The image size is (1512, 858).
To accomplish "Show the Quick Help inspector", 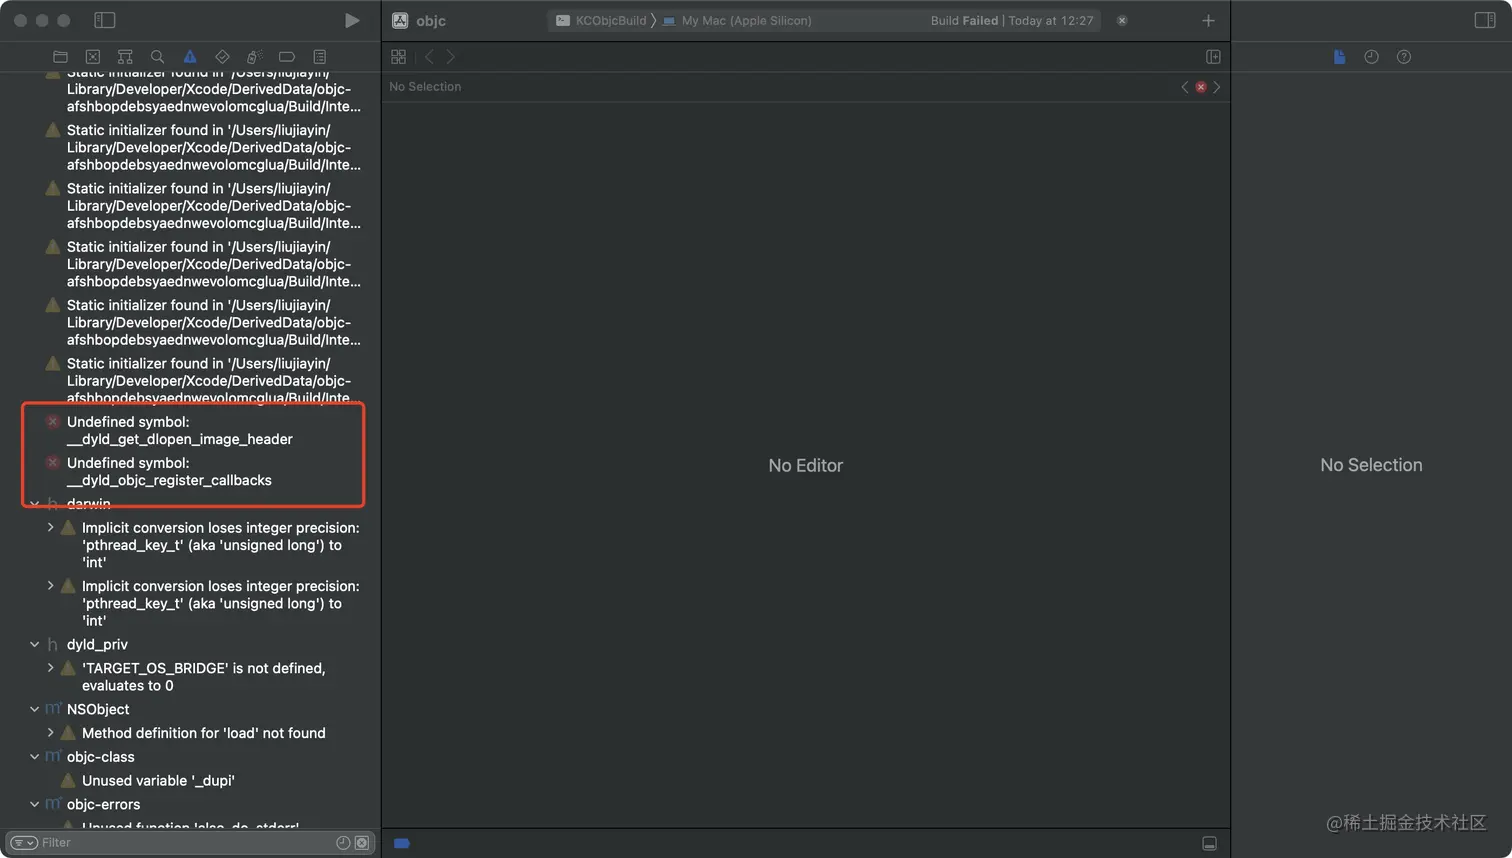I will 1404,57.
